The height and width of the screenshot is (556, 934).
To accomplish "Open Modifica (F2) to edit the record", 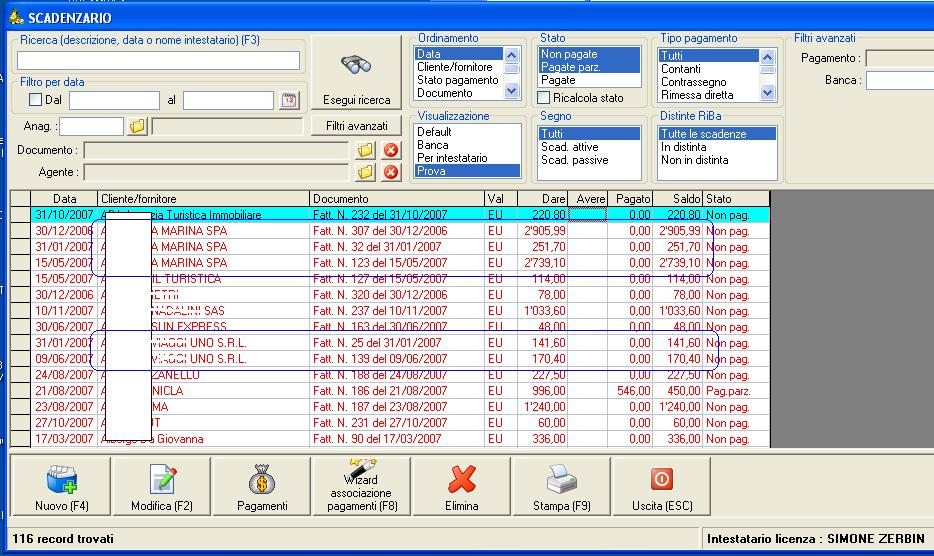I will pos(162,486).
